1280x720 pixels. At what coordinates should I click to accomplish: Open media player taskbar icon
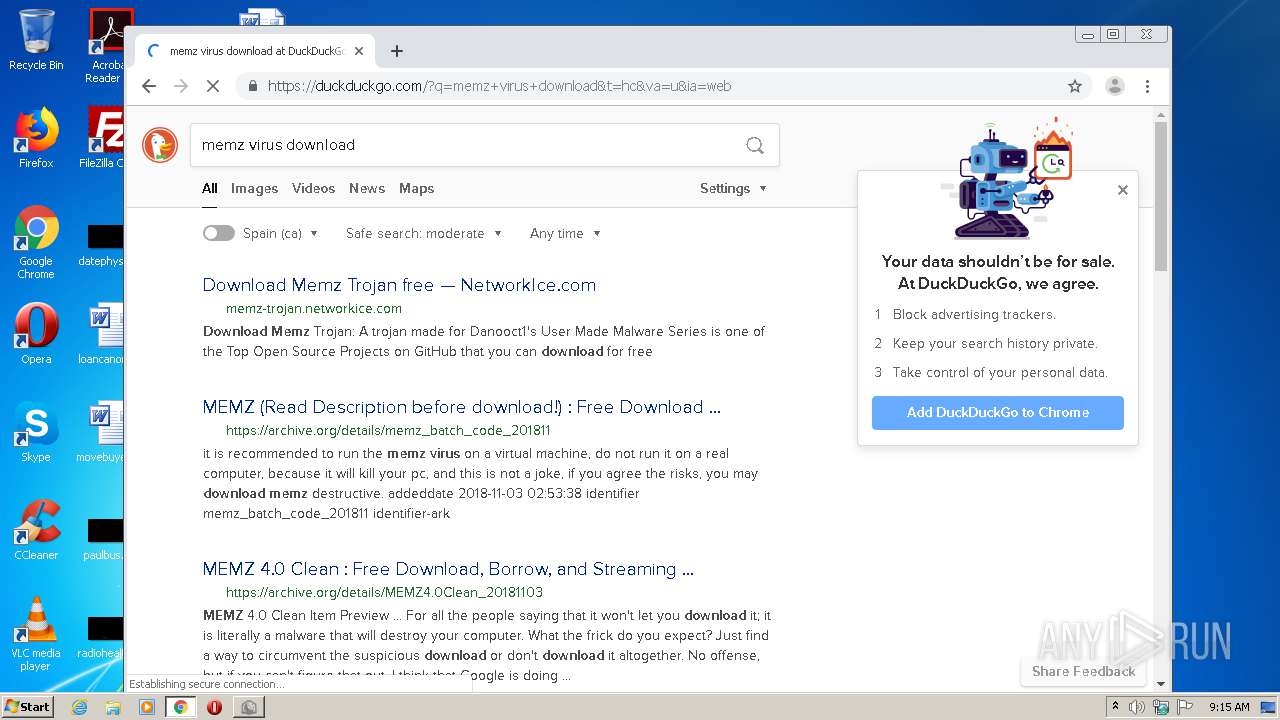(147, 707)
